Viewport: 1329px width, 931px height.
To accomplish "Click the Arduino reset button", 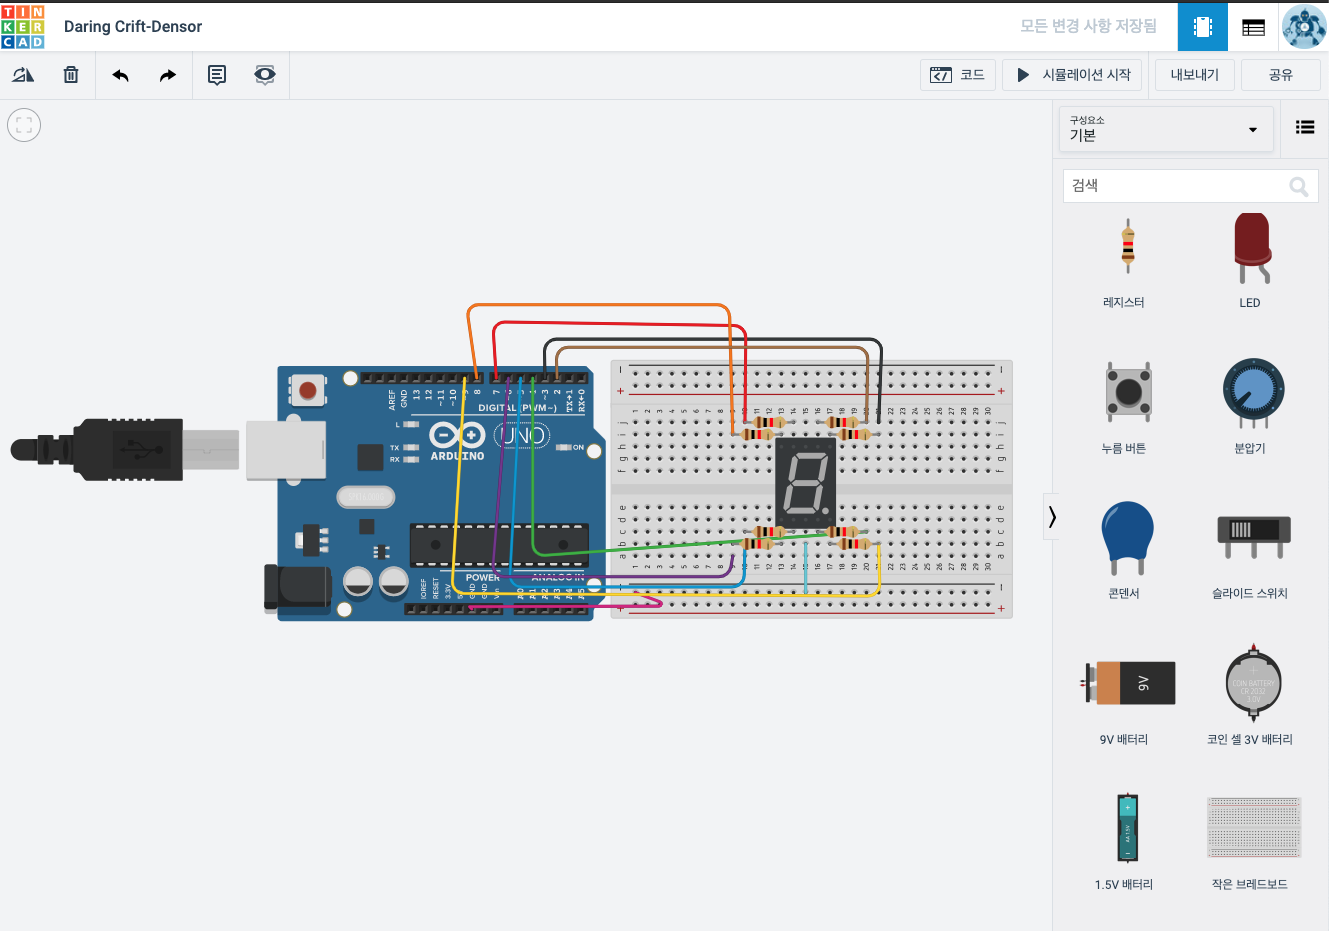I will point(307,390).
